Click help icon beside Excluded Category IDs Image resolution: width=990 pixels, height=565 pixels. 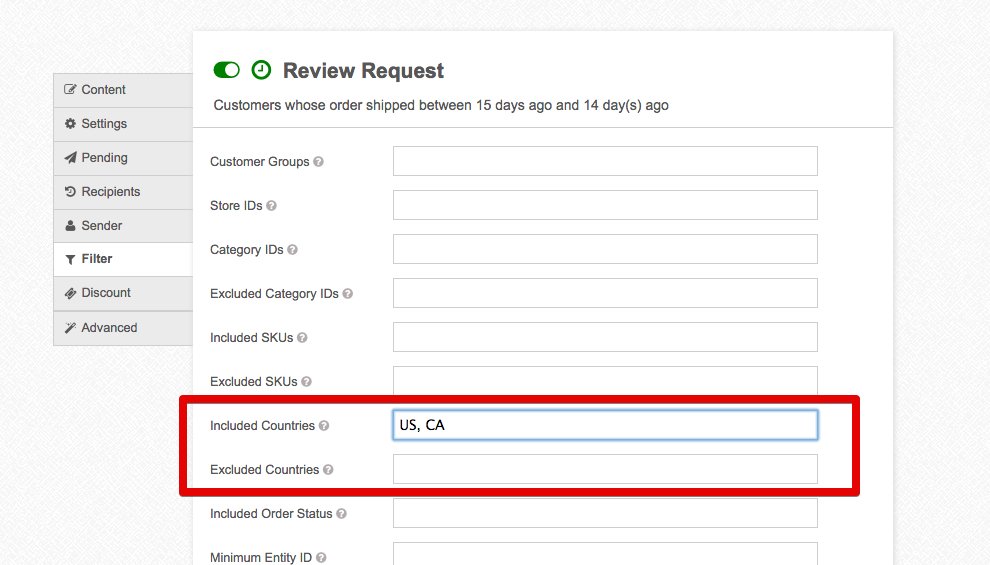pyautogui.click(x=348, y=294)
